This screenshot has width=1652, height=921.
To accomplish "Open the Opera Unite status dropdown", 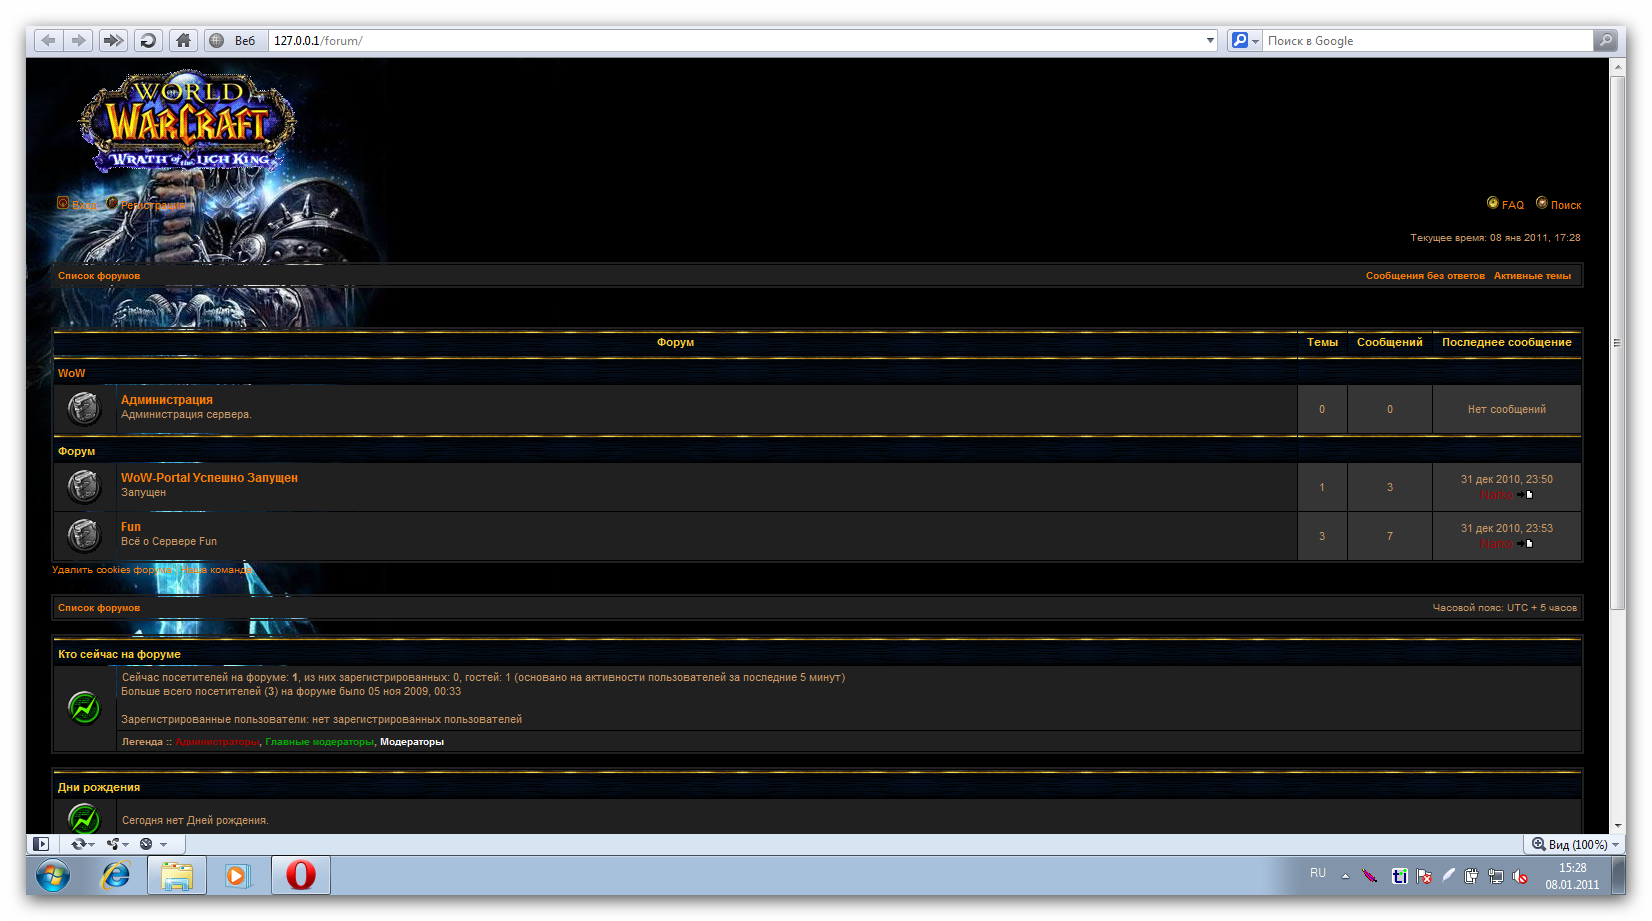I will click(x=118, y=844).
